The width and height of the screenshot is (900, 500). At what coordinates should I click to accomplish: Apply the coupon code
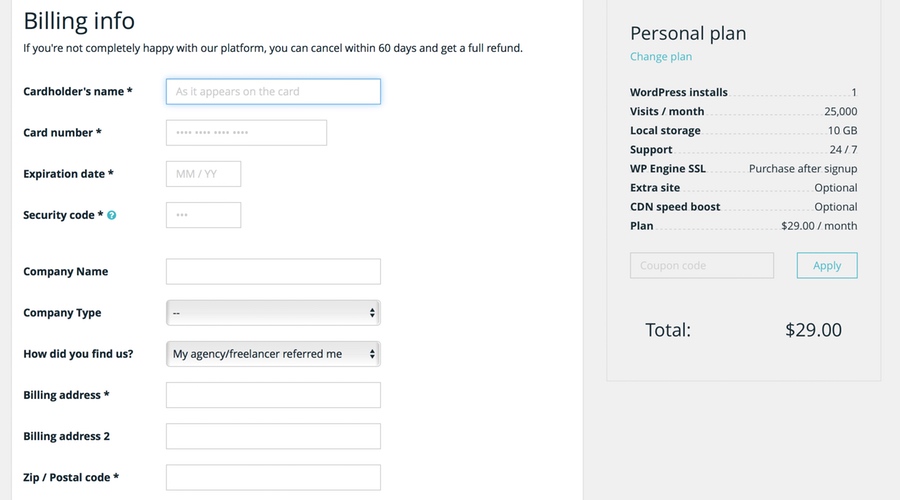827,265
